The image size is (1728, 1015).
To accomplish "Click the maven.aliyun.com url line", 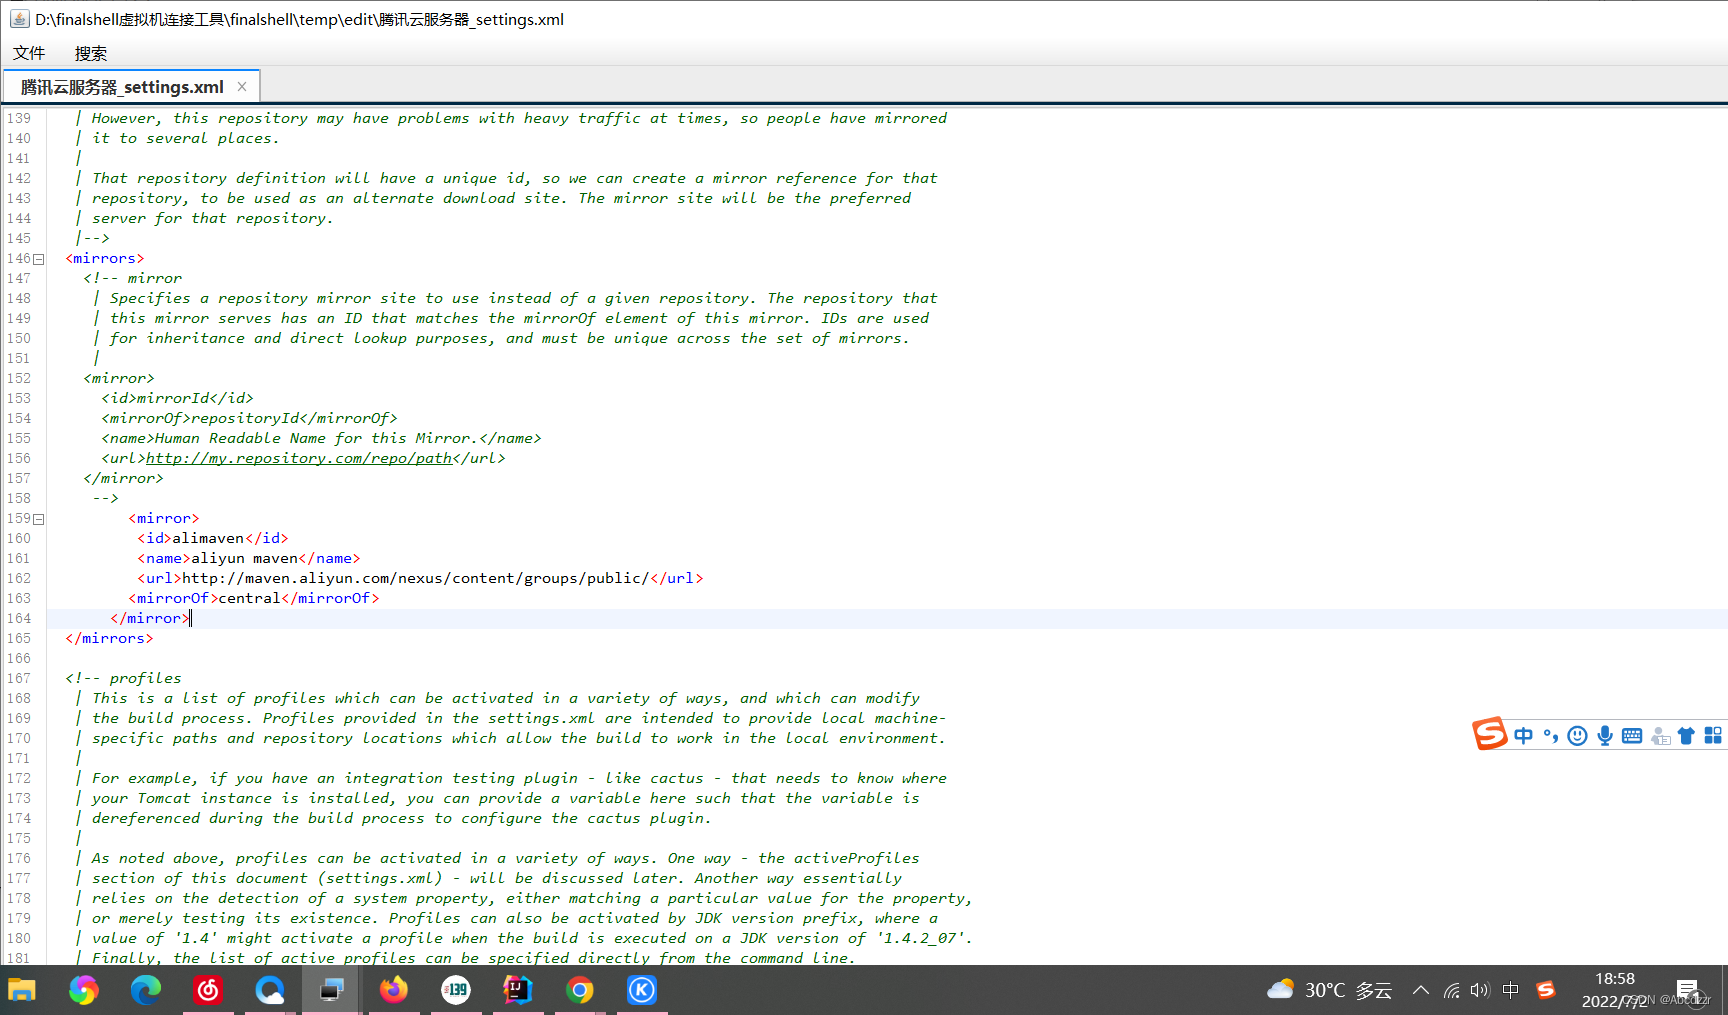I will pyautogui.click(x=420, y=578).
